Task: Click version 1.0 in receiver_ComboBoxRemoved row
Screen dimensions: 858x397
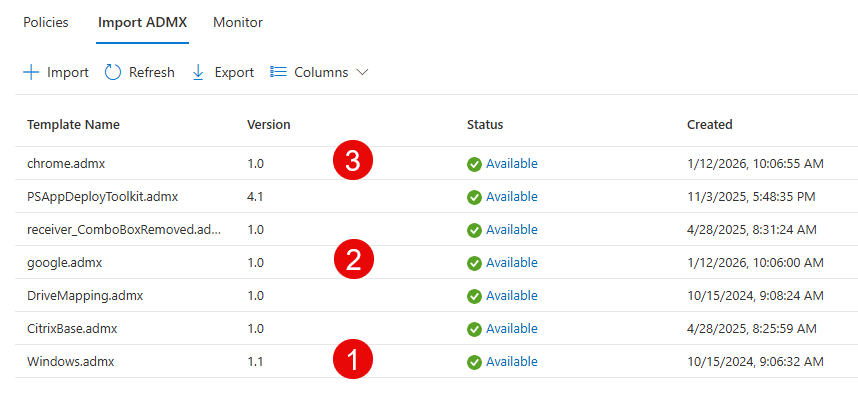Action: tap(256, 230)
